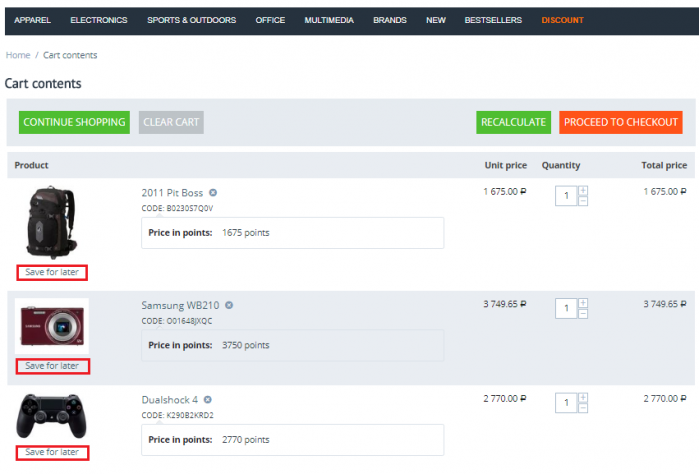Screen dimensions: 700x474
Task: Open the Discount menu item
Action: (x=562, y=21)
